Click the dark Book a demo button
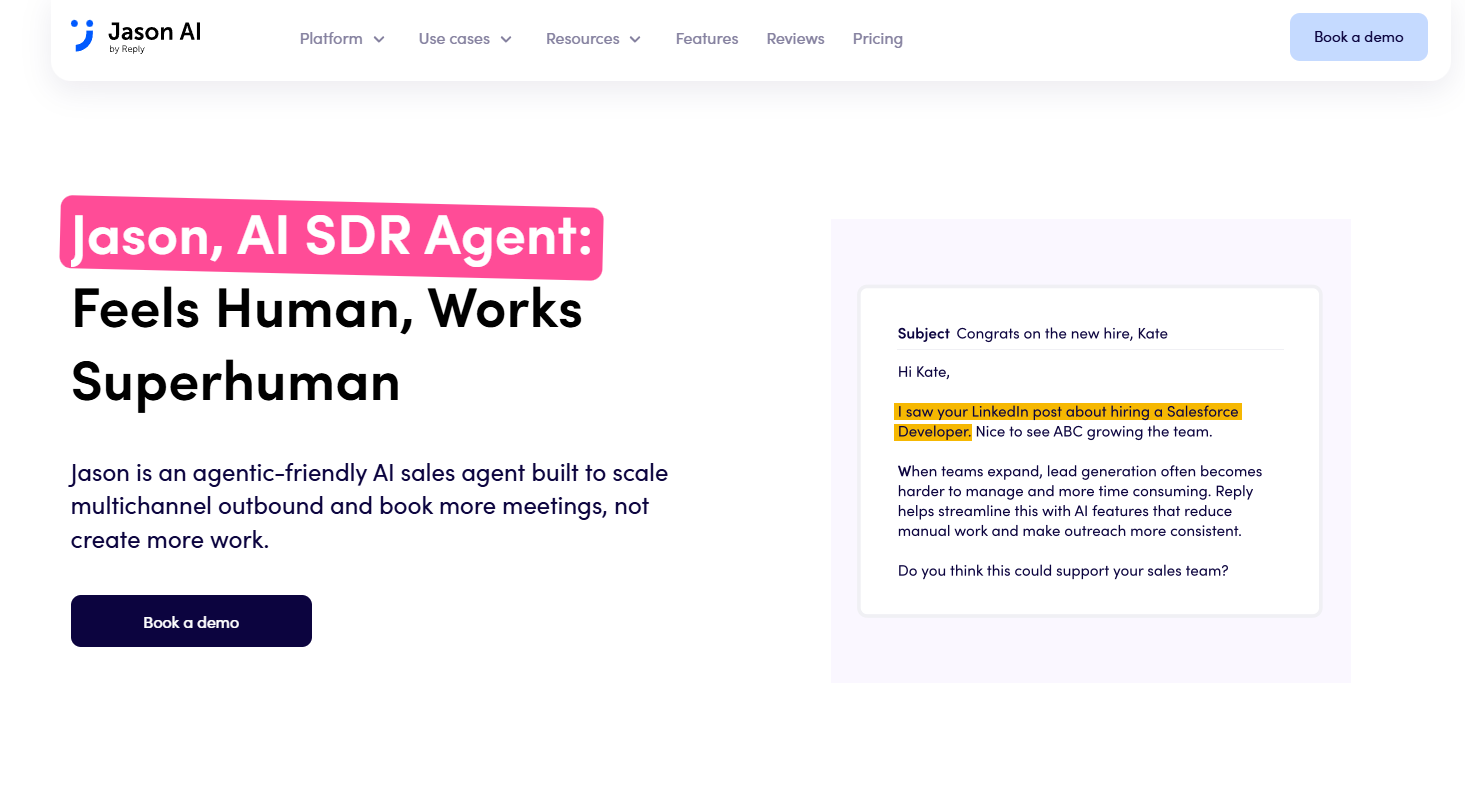 click(191, 621)
